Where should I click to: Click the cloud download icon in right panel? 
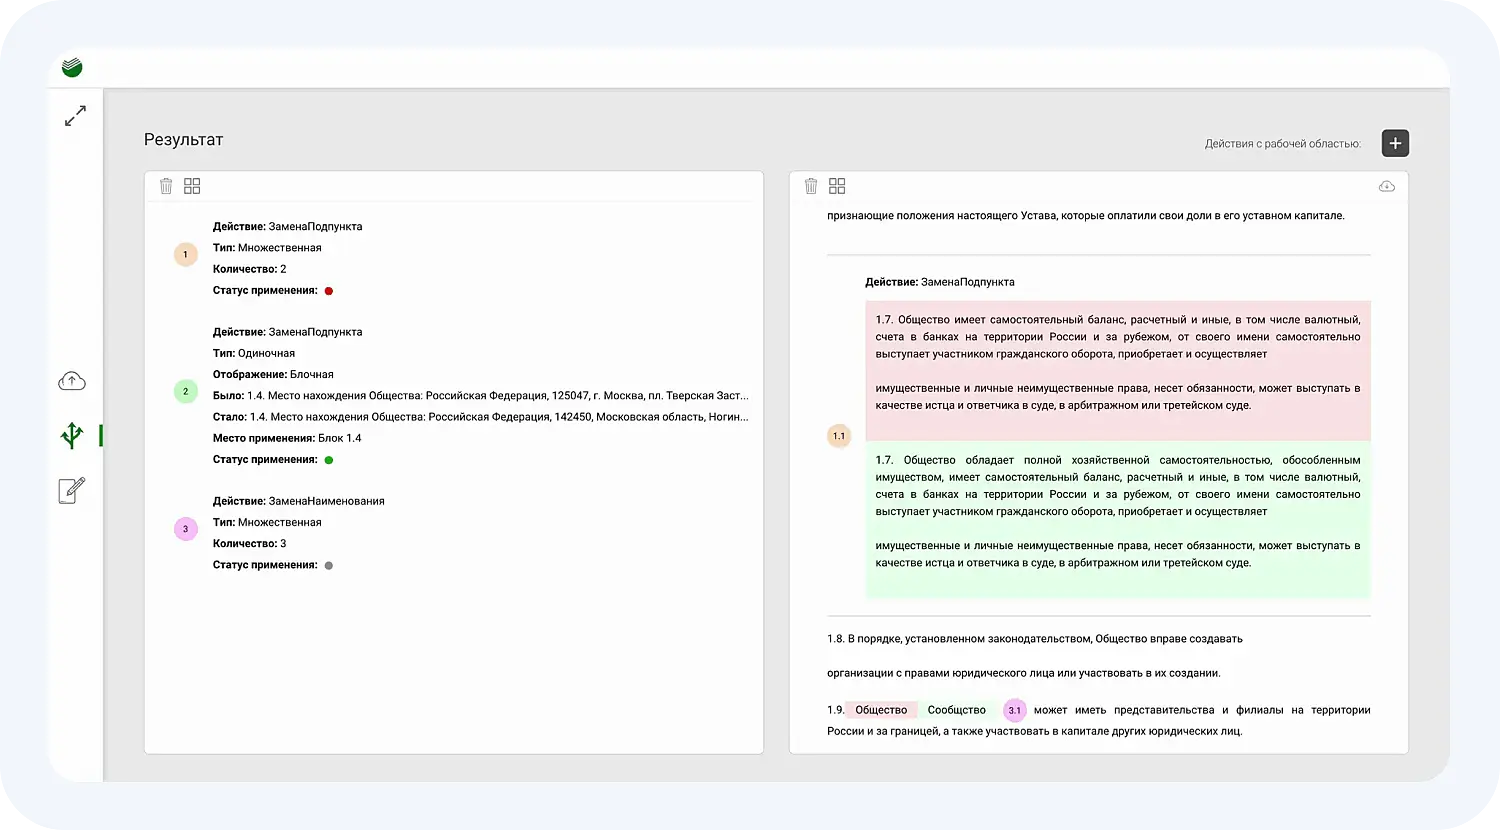coord(1386,186)
